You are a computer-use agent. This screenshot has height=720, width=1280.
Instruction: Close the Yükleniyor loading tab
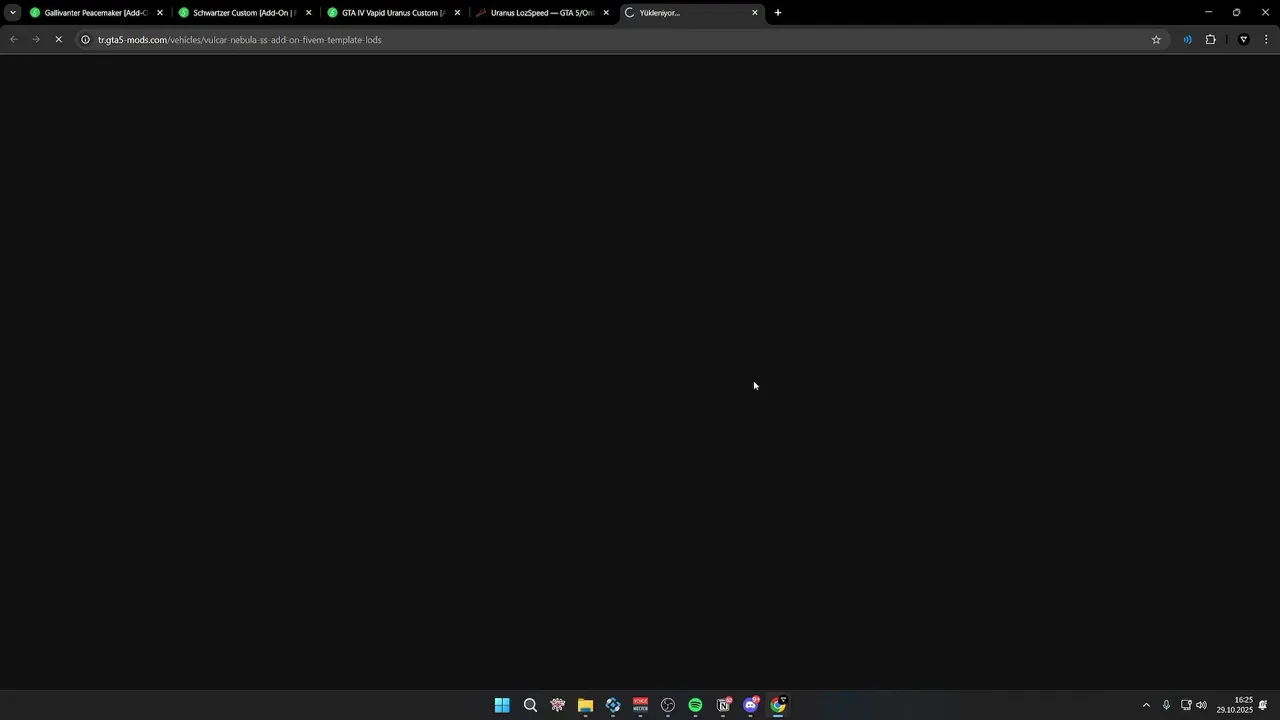(755, 13)
